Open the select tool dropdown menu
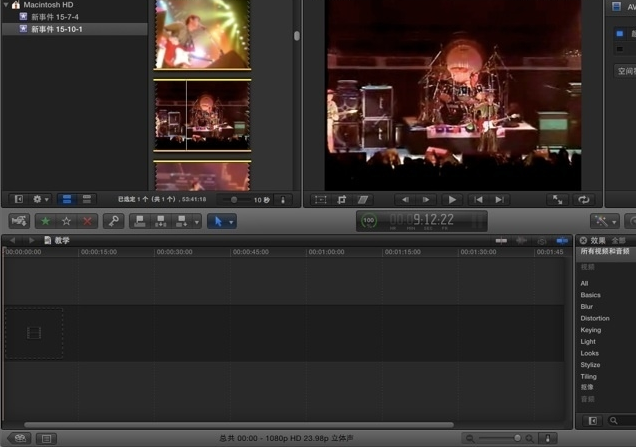The width and height of the screenshot is (636, 447). [221, 221]
